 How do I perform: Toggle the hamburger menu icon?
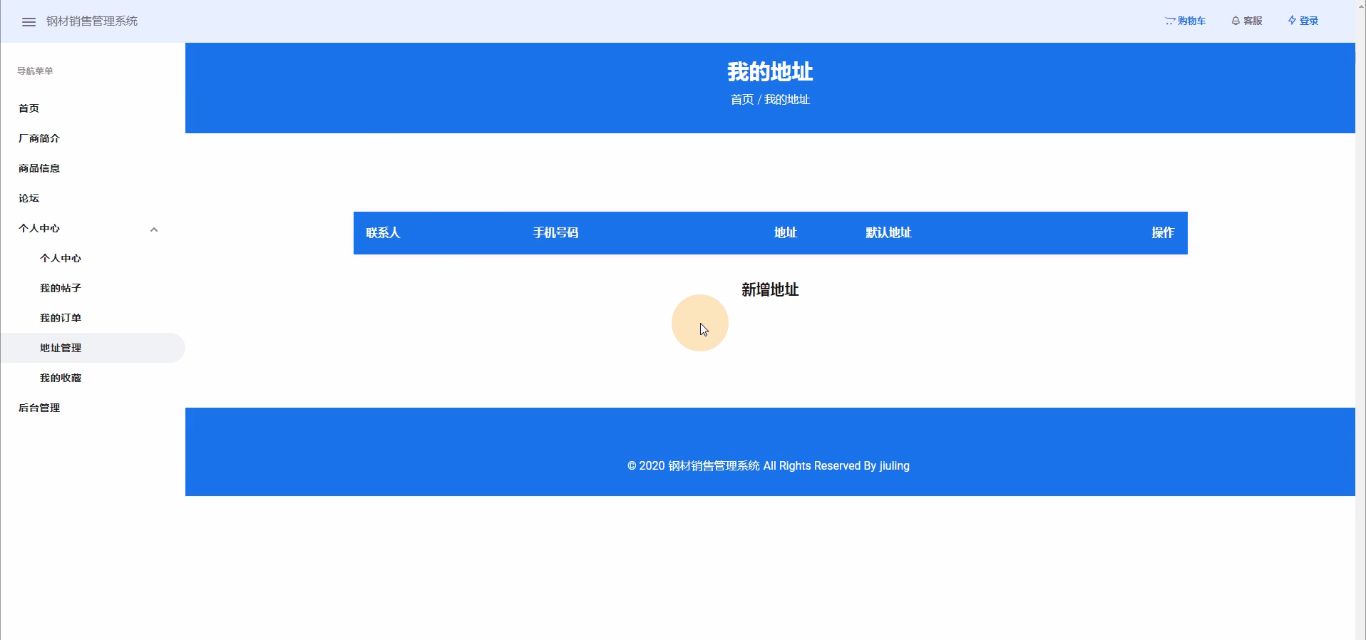[x=29, y=21]
